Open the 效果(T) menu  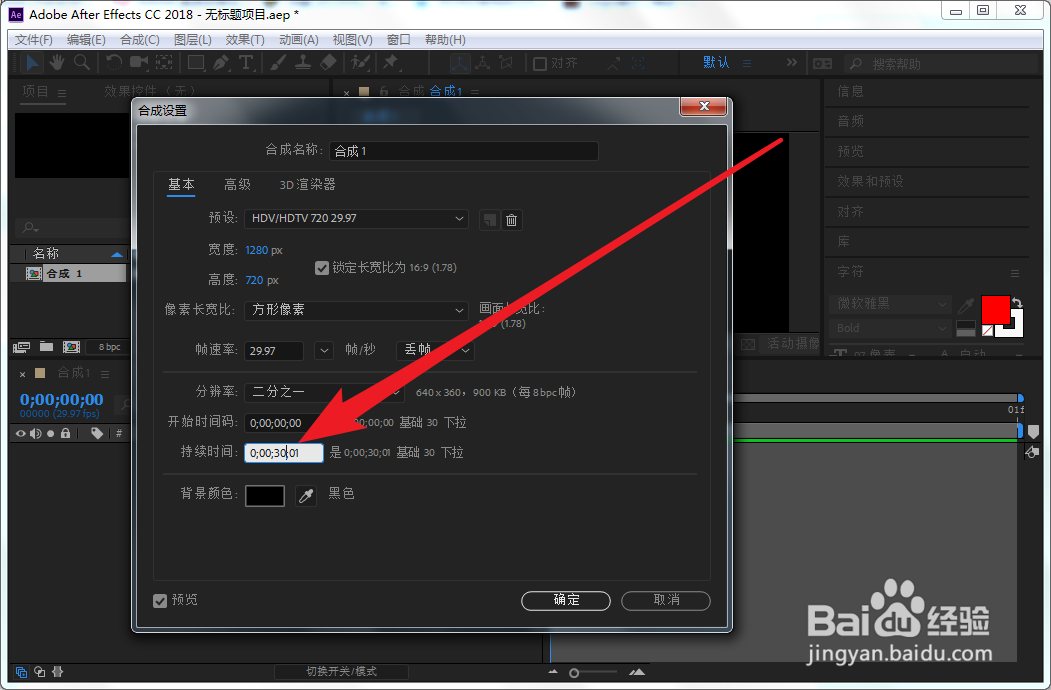tap(245, 39)
